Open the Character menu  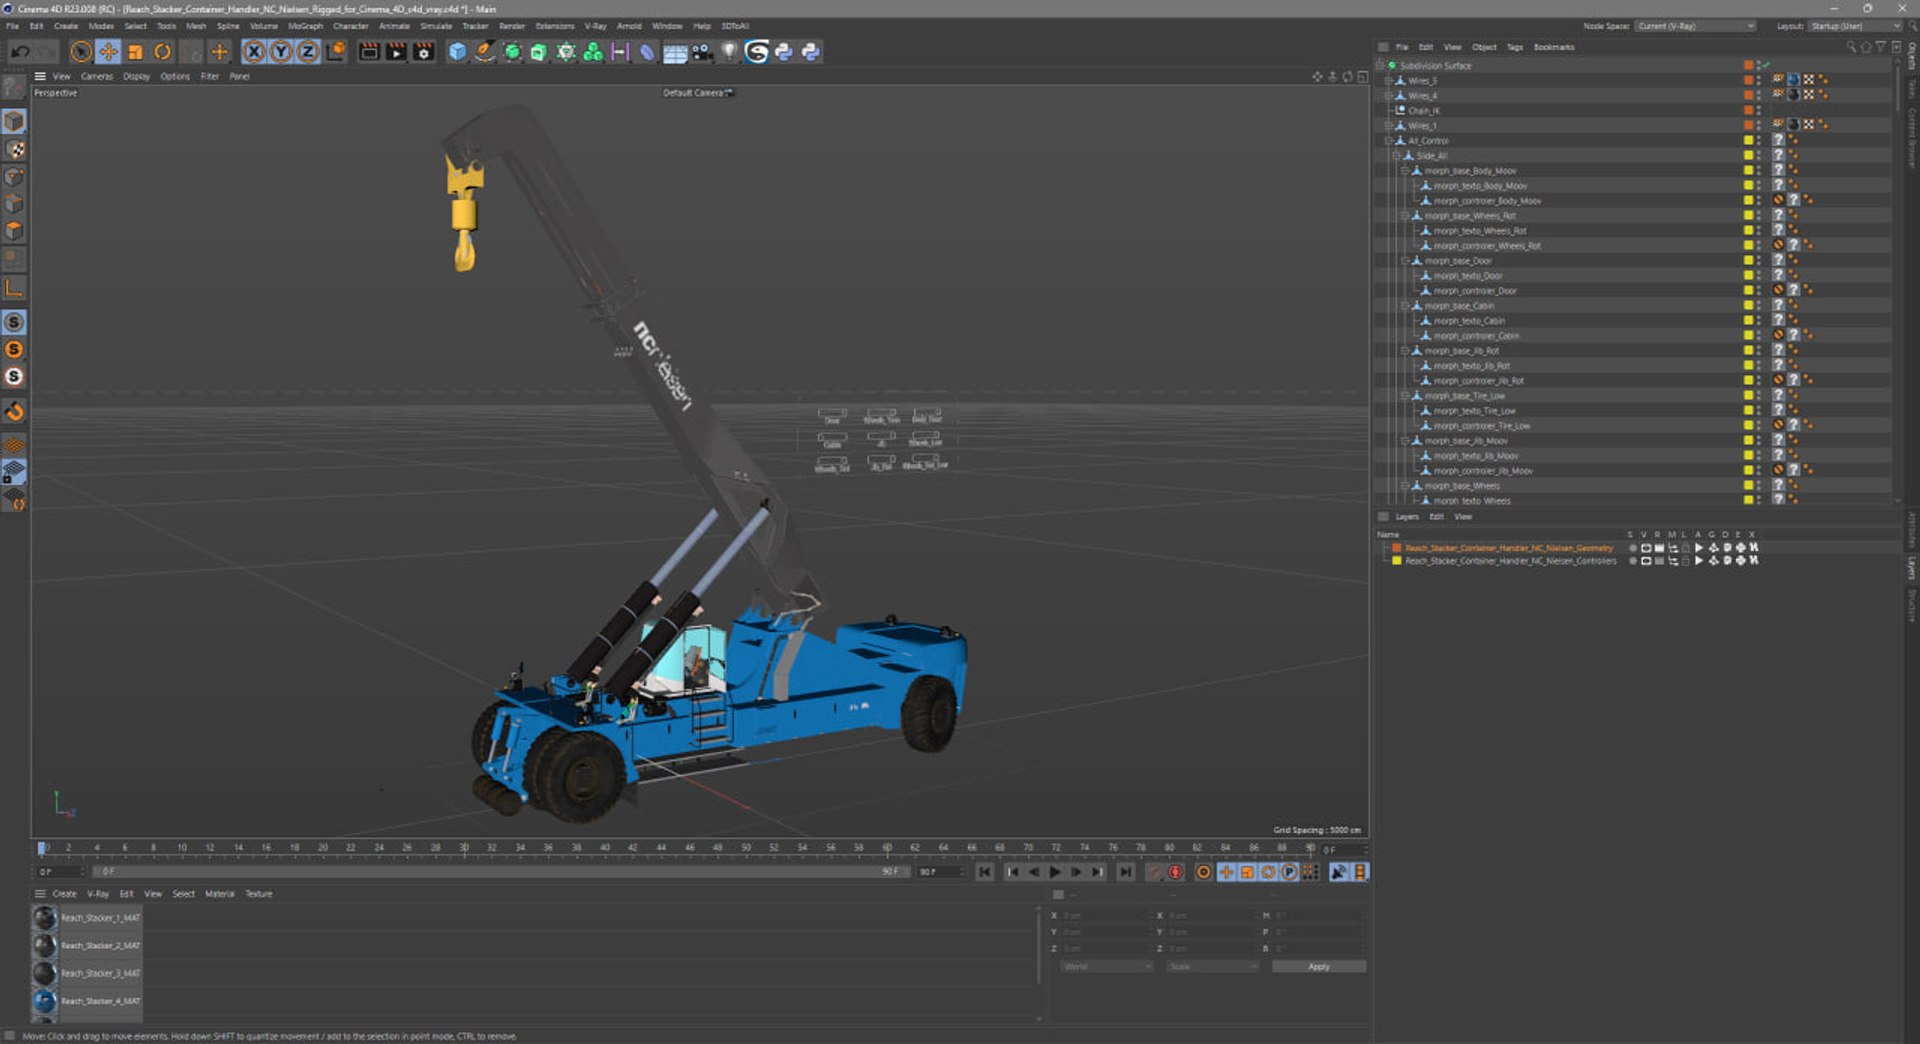350,26
